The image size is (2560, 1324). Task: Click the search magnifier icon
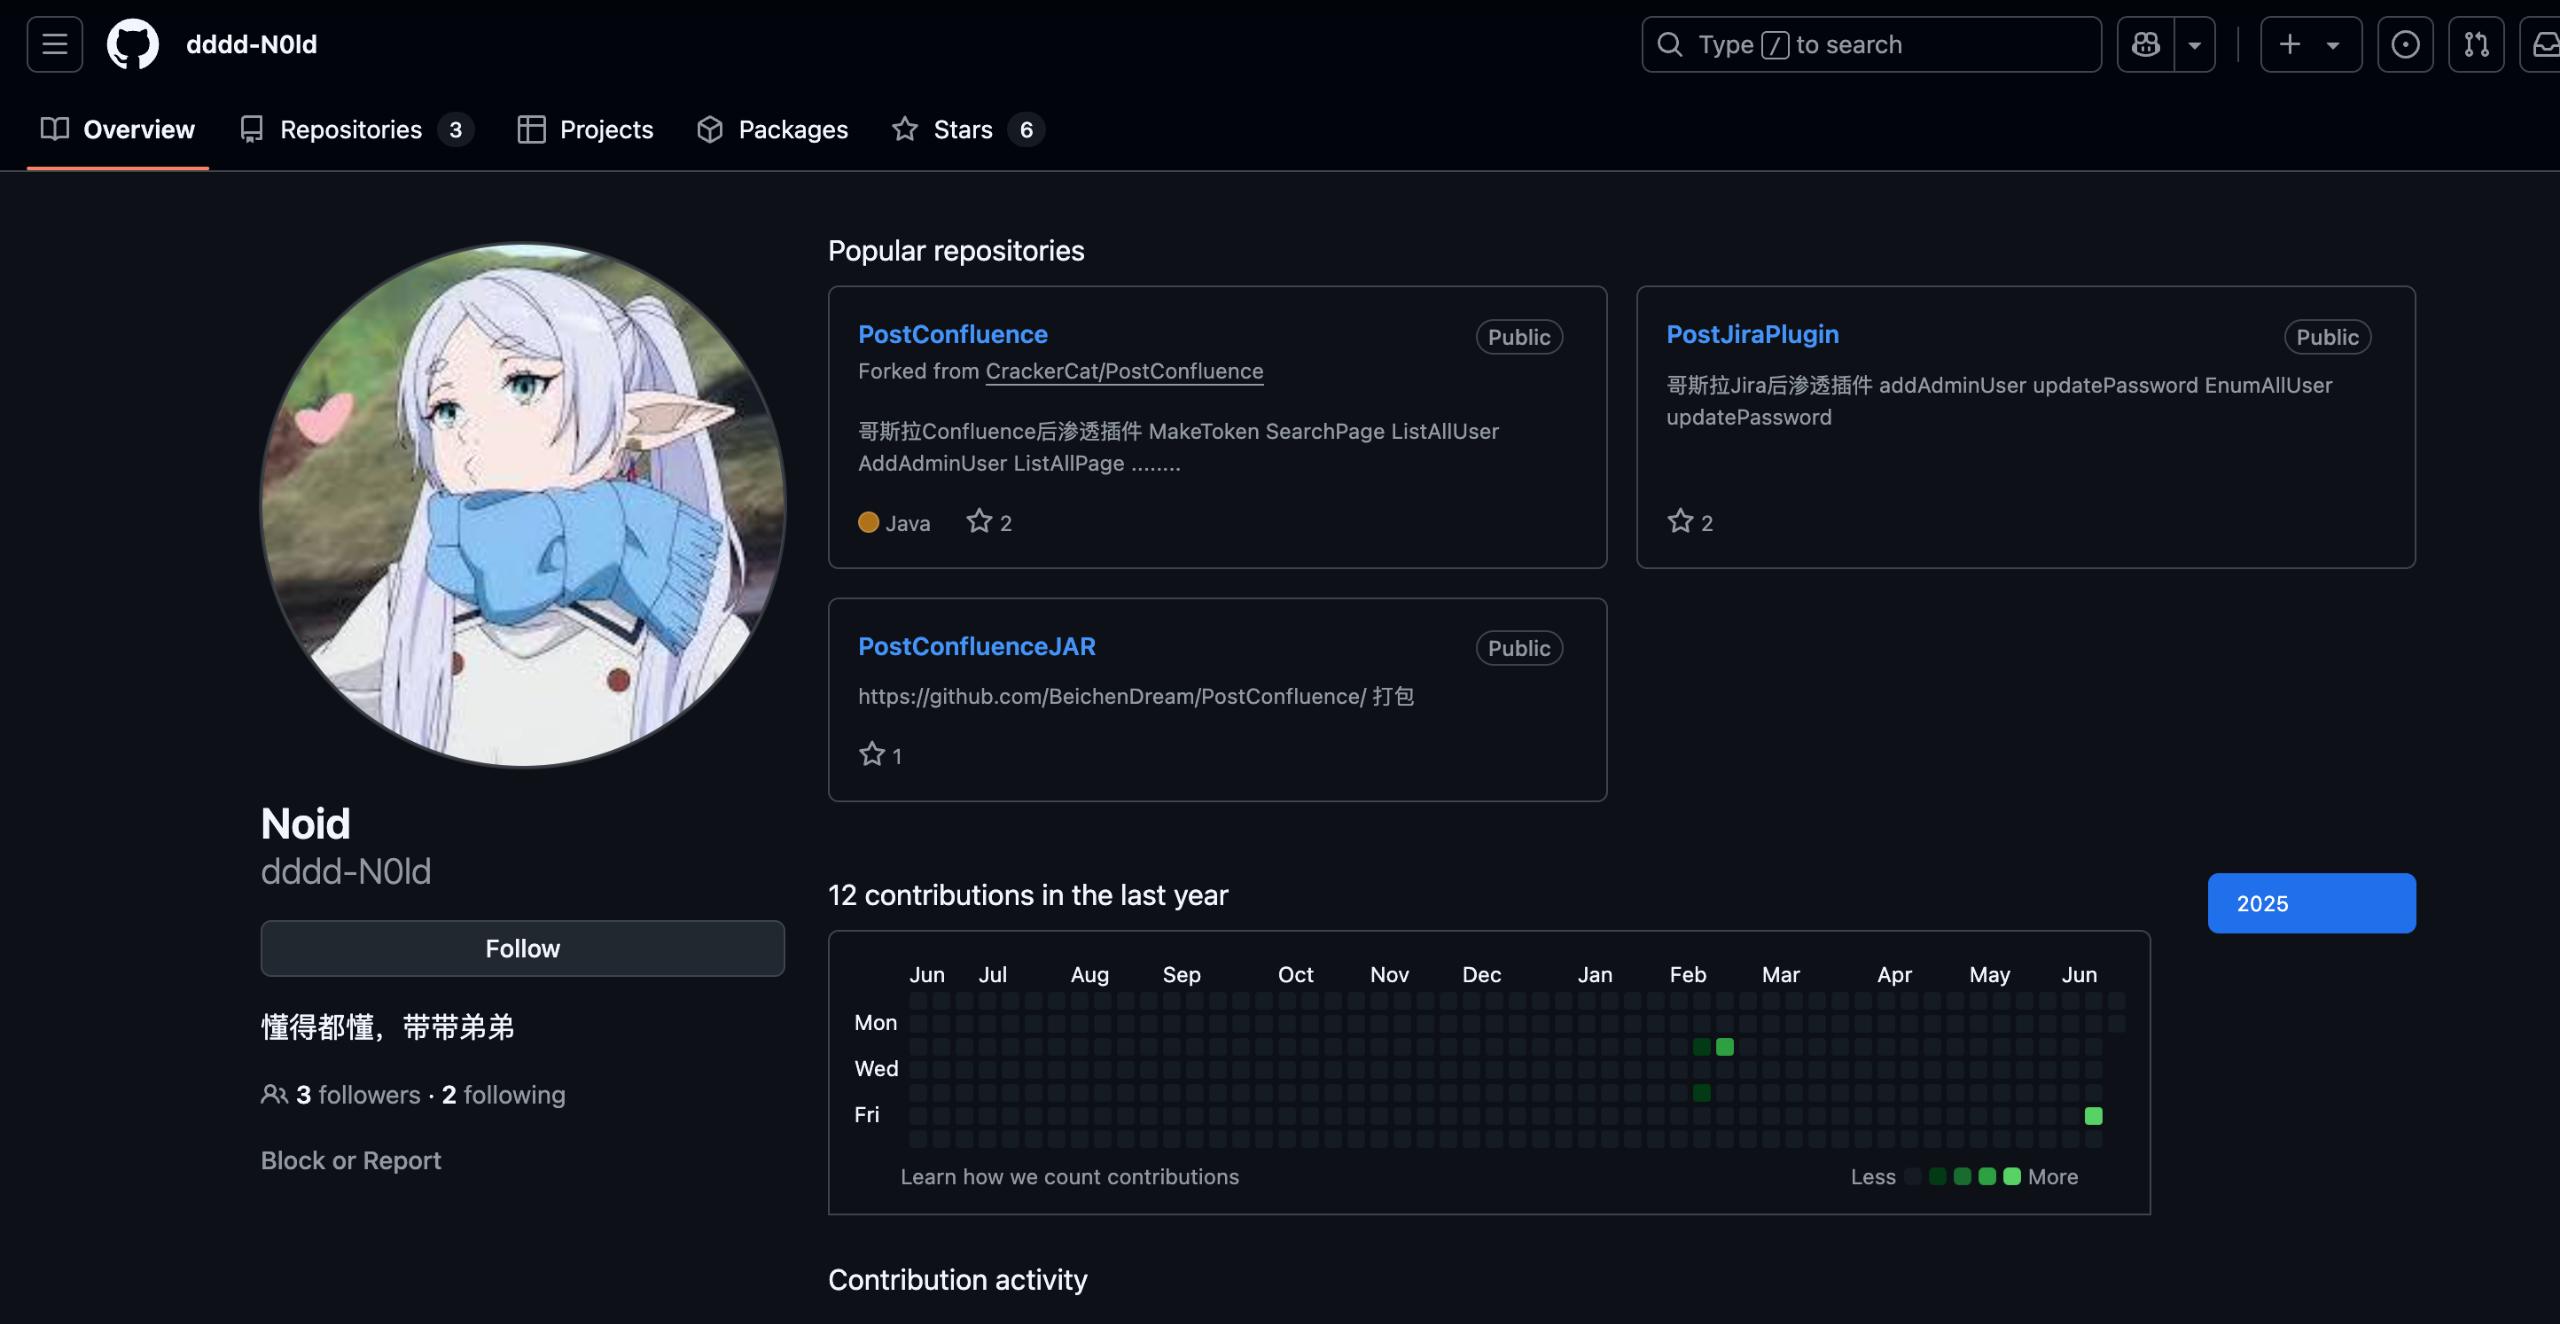point(1670,44)
